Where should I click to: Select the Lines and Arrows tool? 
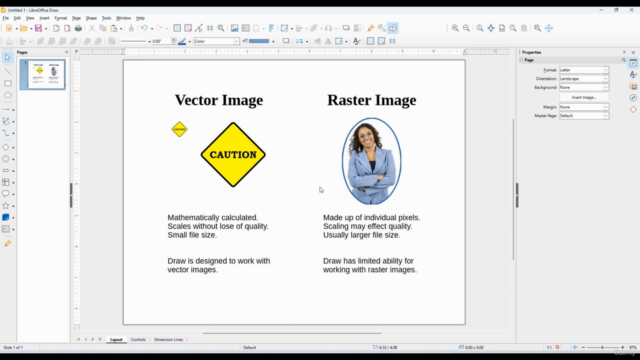pyautogui.click(x=6, y=110)
